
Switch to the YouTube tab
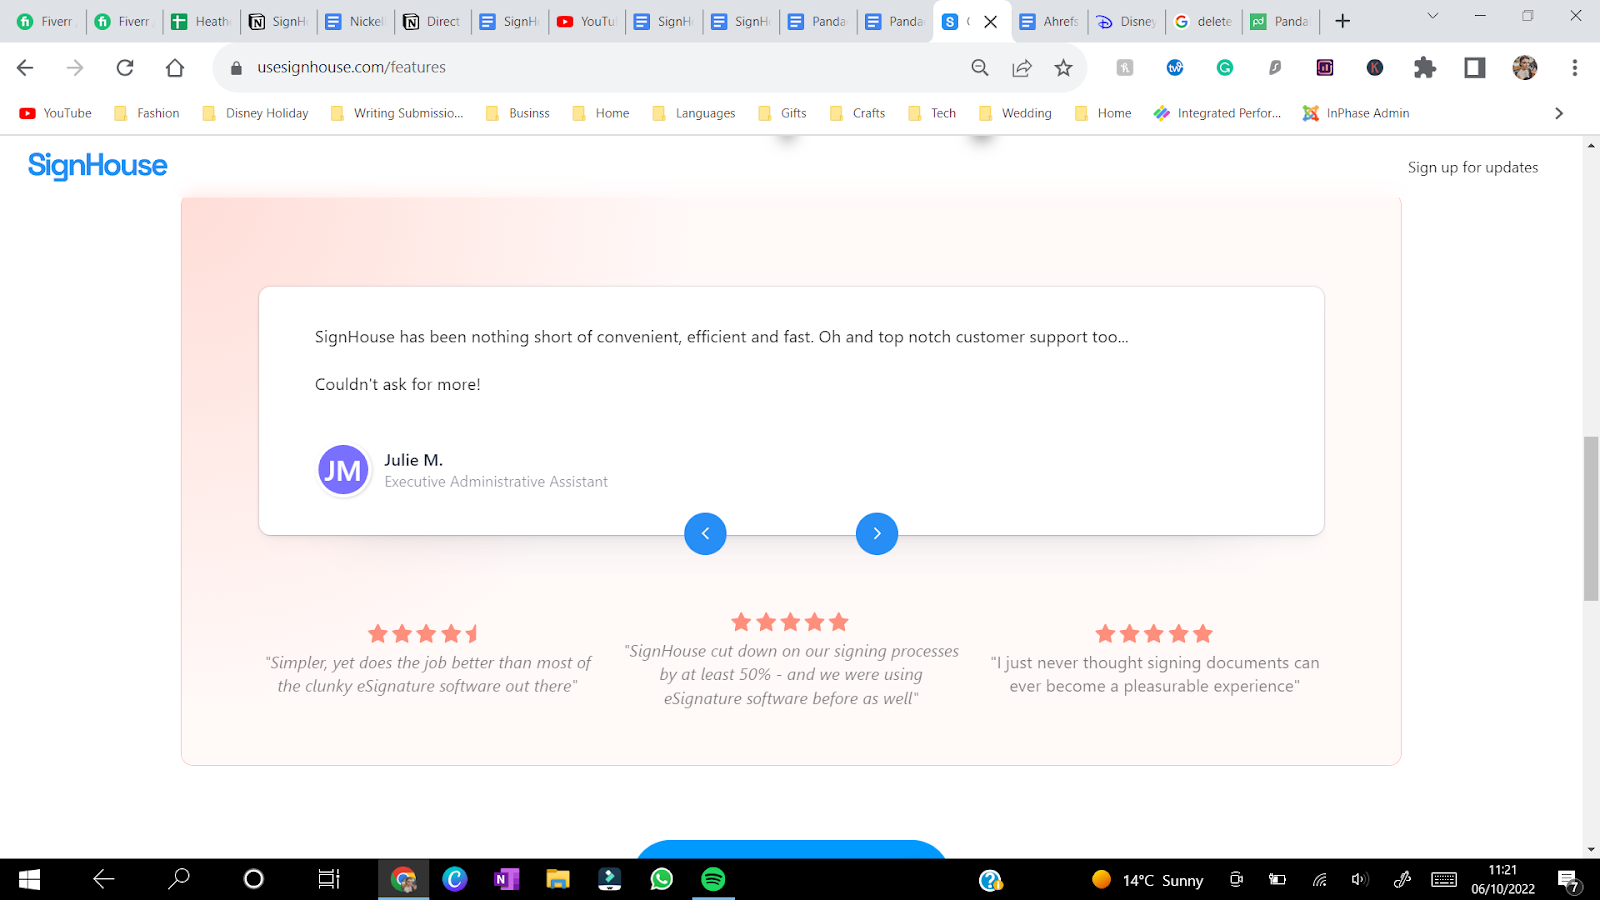coord(586,21)
